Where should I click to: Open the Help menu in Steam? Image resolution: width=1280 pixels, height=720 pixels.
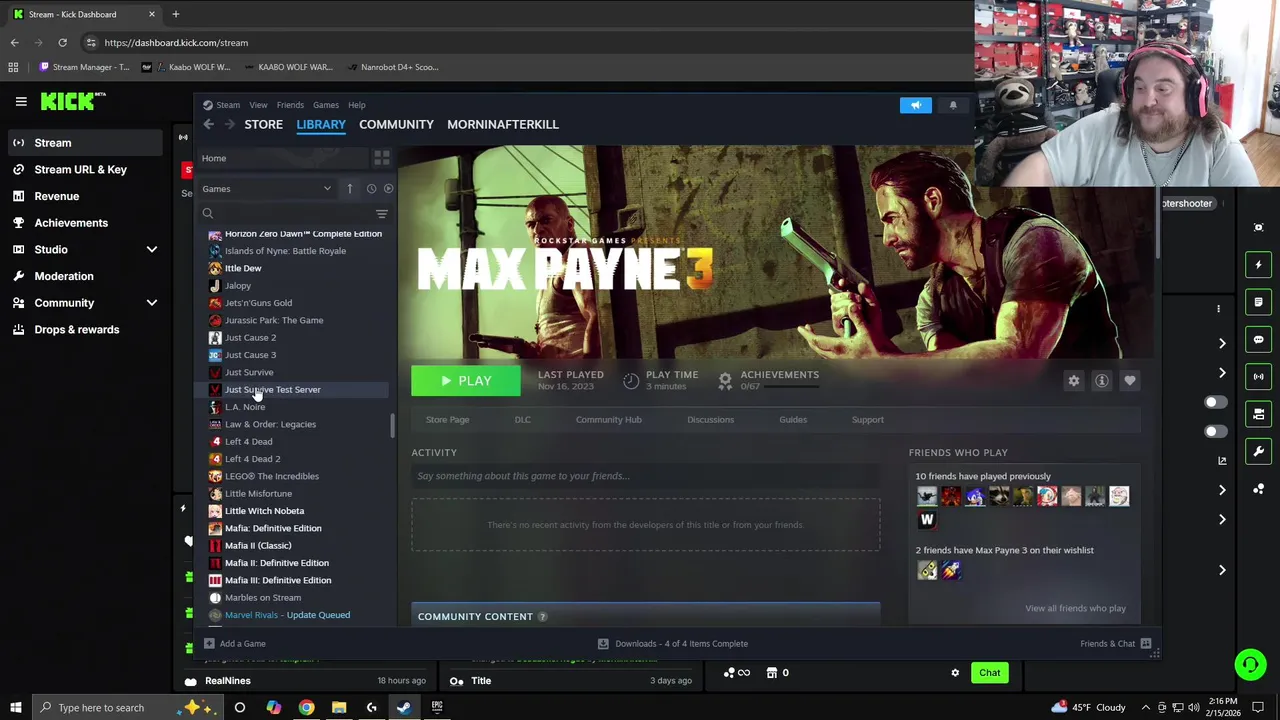coord(357,105)
